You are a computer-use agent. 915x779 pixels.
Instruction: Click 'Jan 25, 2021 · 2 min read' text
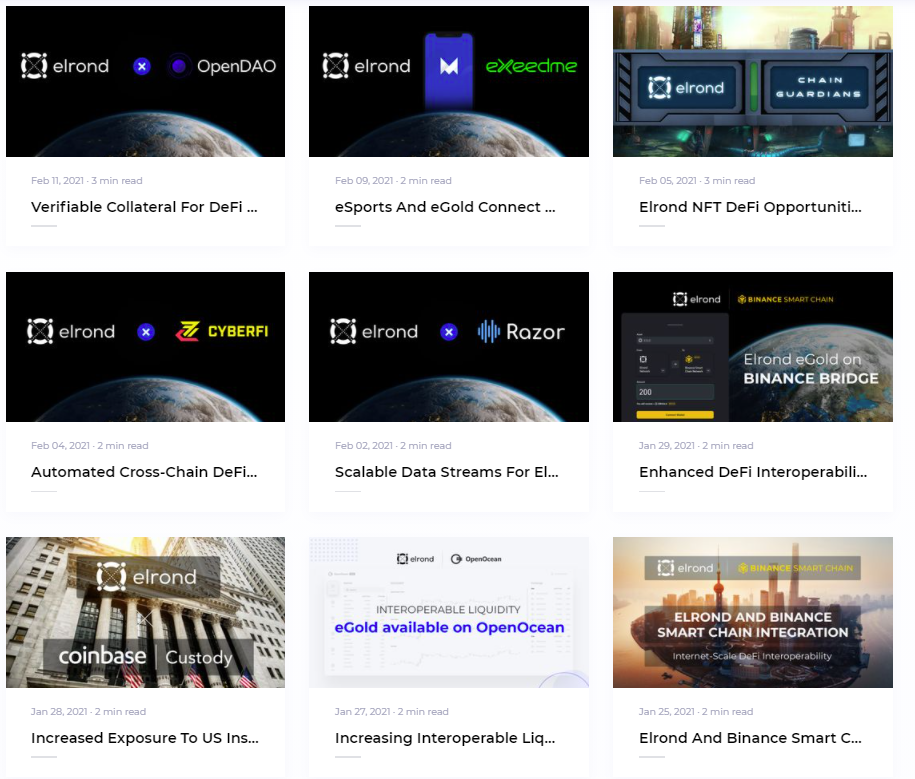(696, 712)
